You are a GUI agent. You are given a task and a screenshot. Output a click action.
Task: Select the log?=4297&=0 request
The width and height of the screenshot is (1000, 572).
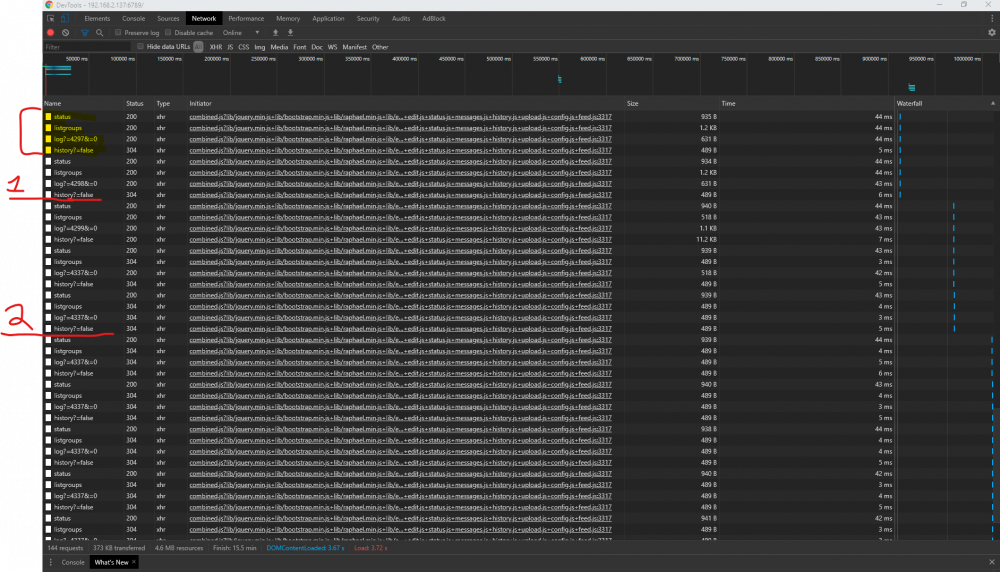click(75, 139)
